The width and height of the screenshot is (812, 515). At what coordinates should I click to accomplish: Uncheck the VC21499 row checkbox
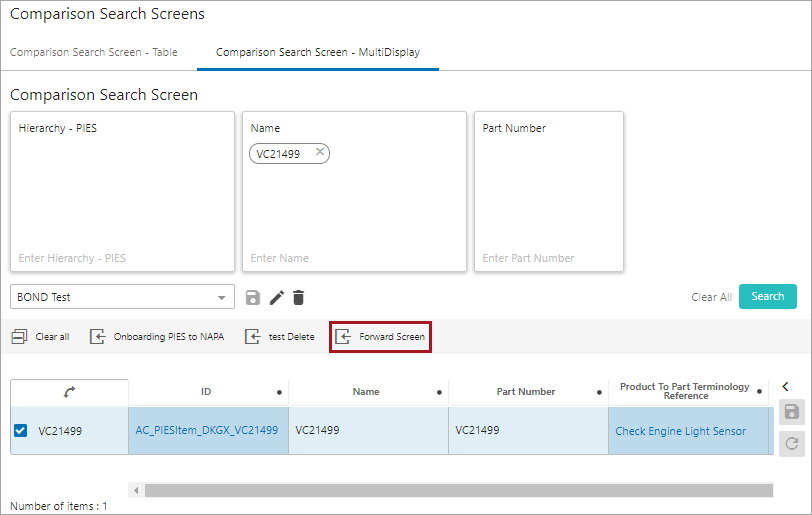click(x=21, y=431)
